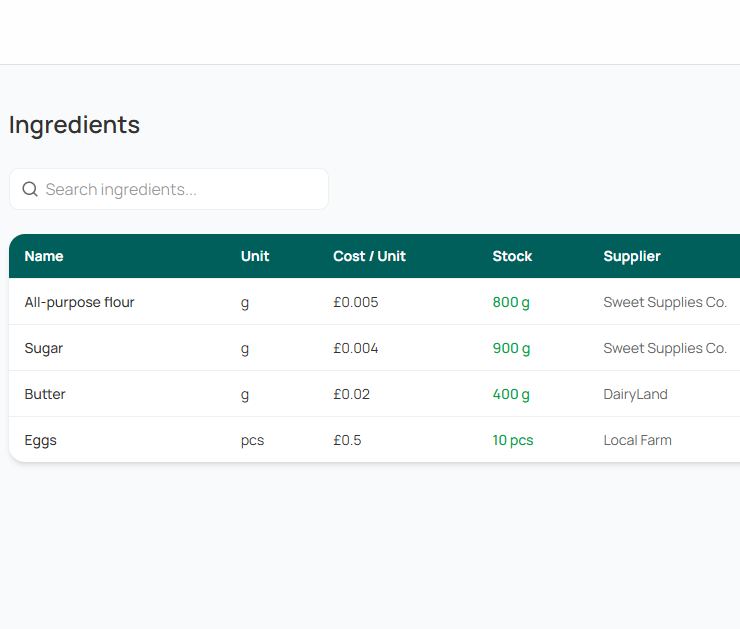Click the DairyLand supplier cell
The width and height of the screenshot is (740, 629).
pyautogui.click(x=635, y=394)
